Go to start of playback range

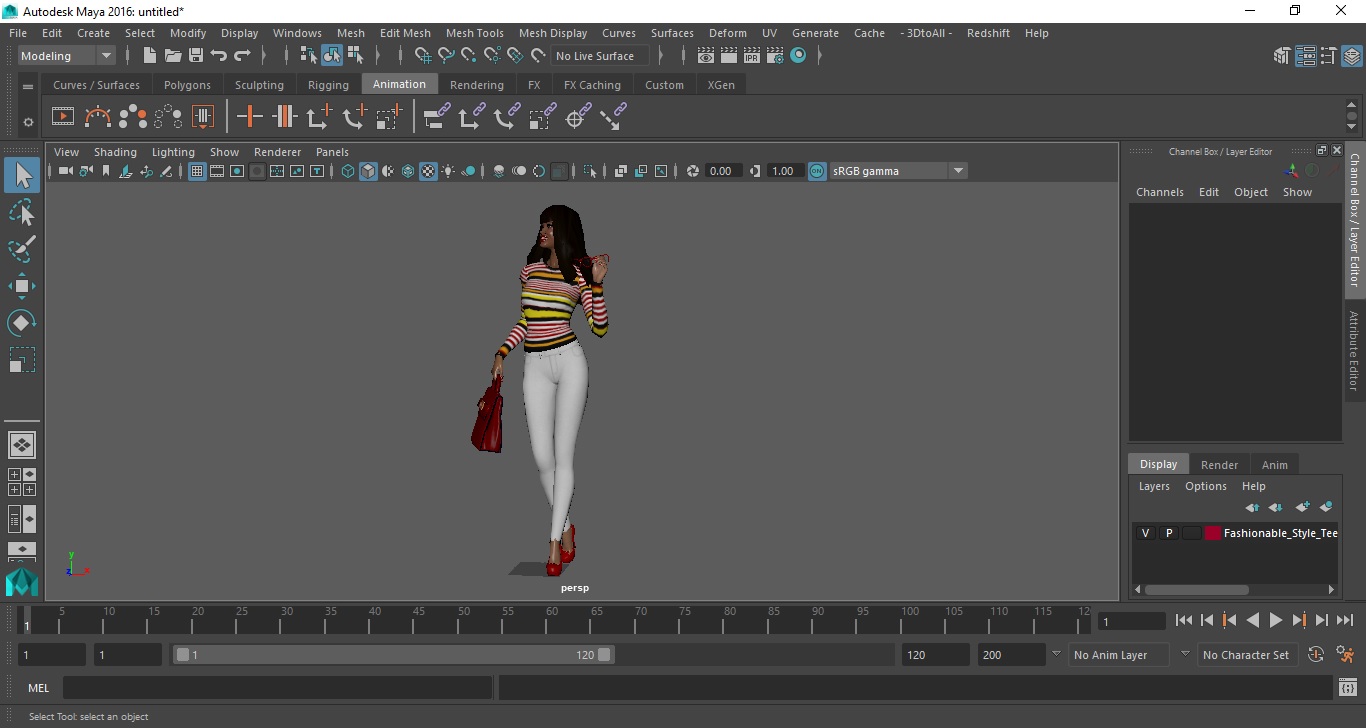[x=1183, y=621]
